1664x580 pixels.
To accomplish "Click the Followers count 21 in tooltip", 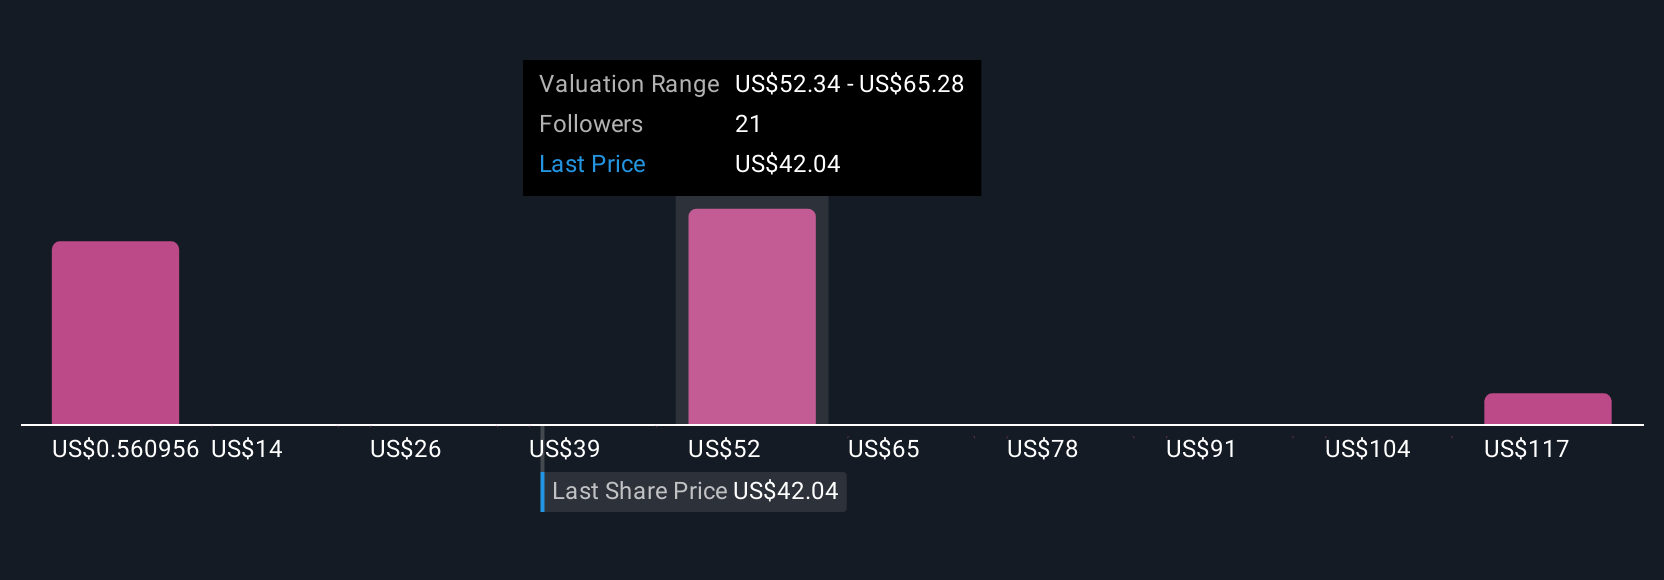I will (x=748, y=124).
